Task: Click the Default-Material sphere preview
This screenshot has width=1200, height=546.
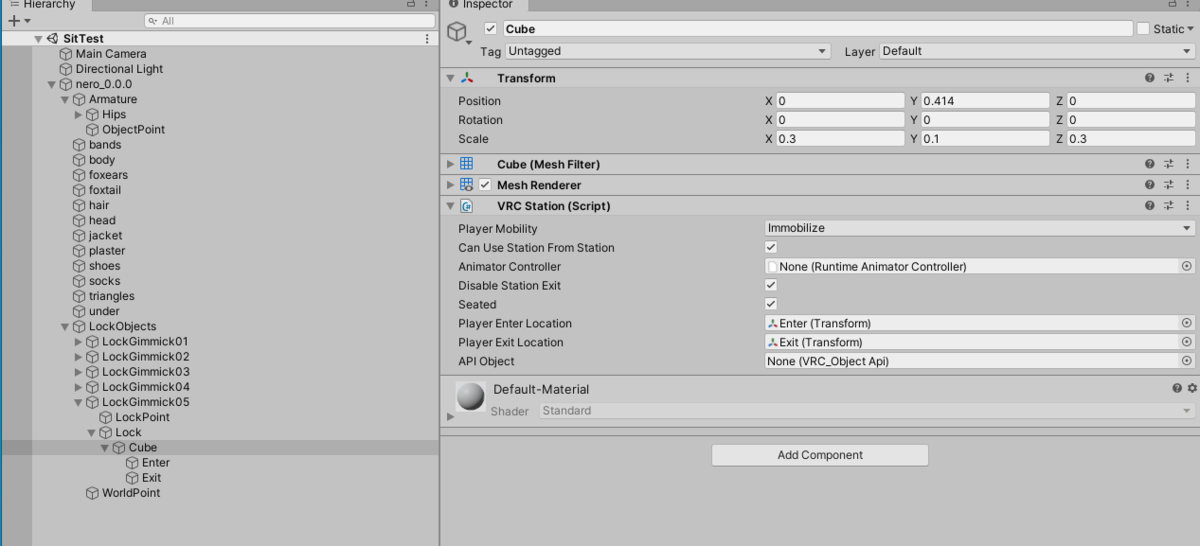Action: tap(470, 397)
